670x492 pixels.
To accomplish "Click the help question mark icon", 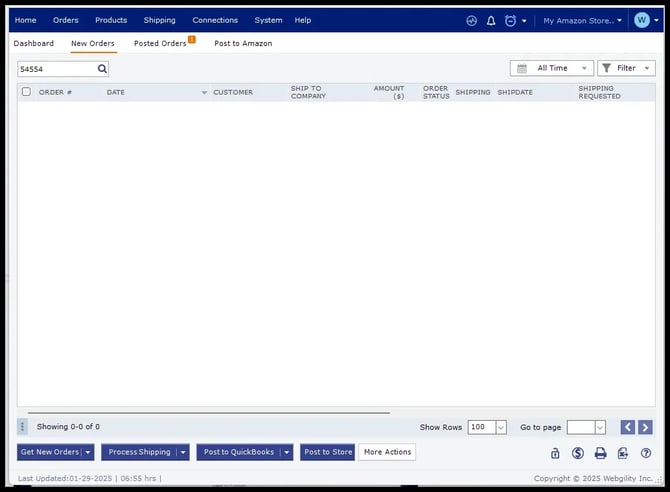I will 645,453.
